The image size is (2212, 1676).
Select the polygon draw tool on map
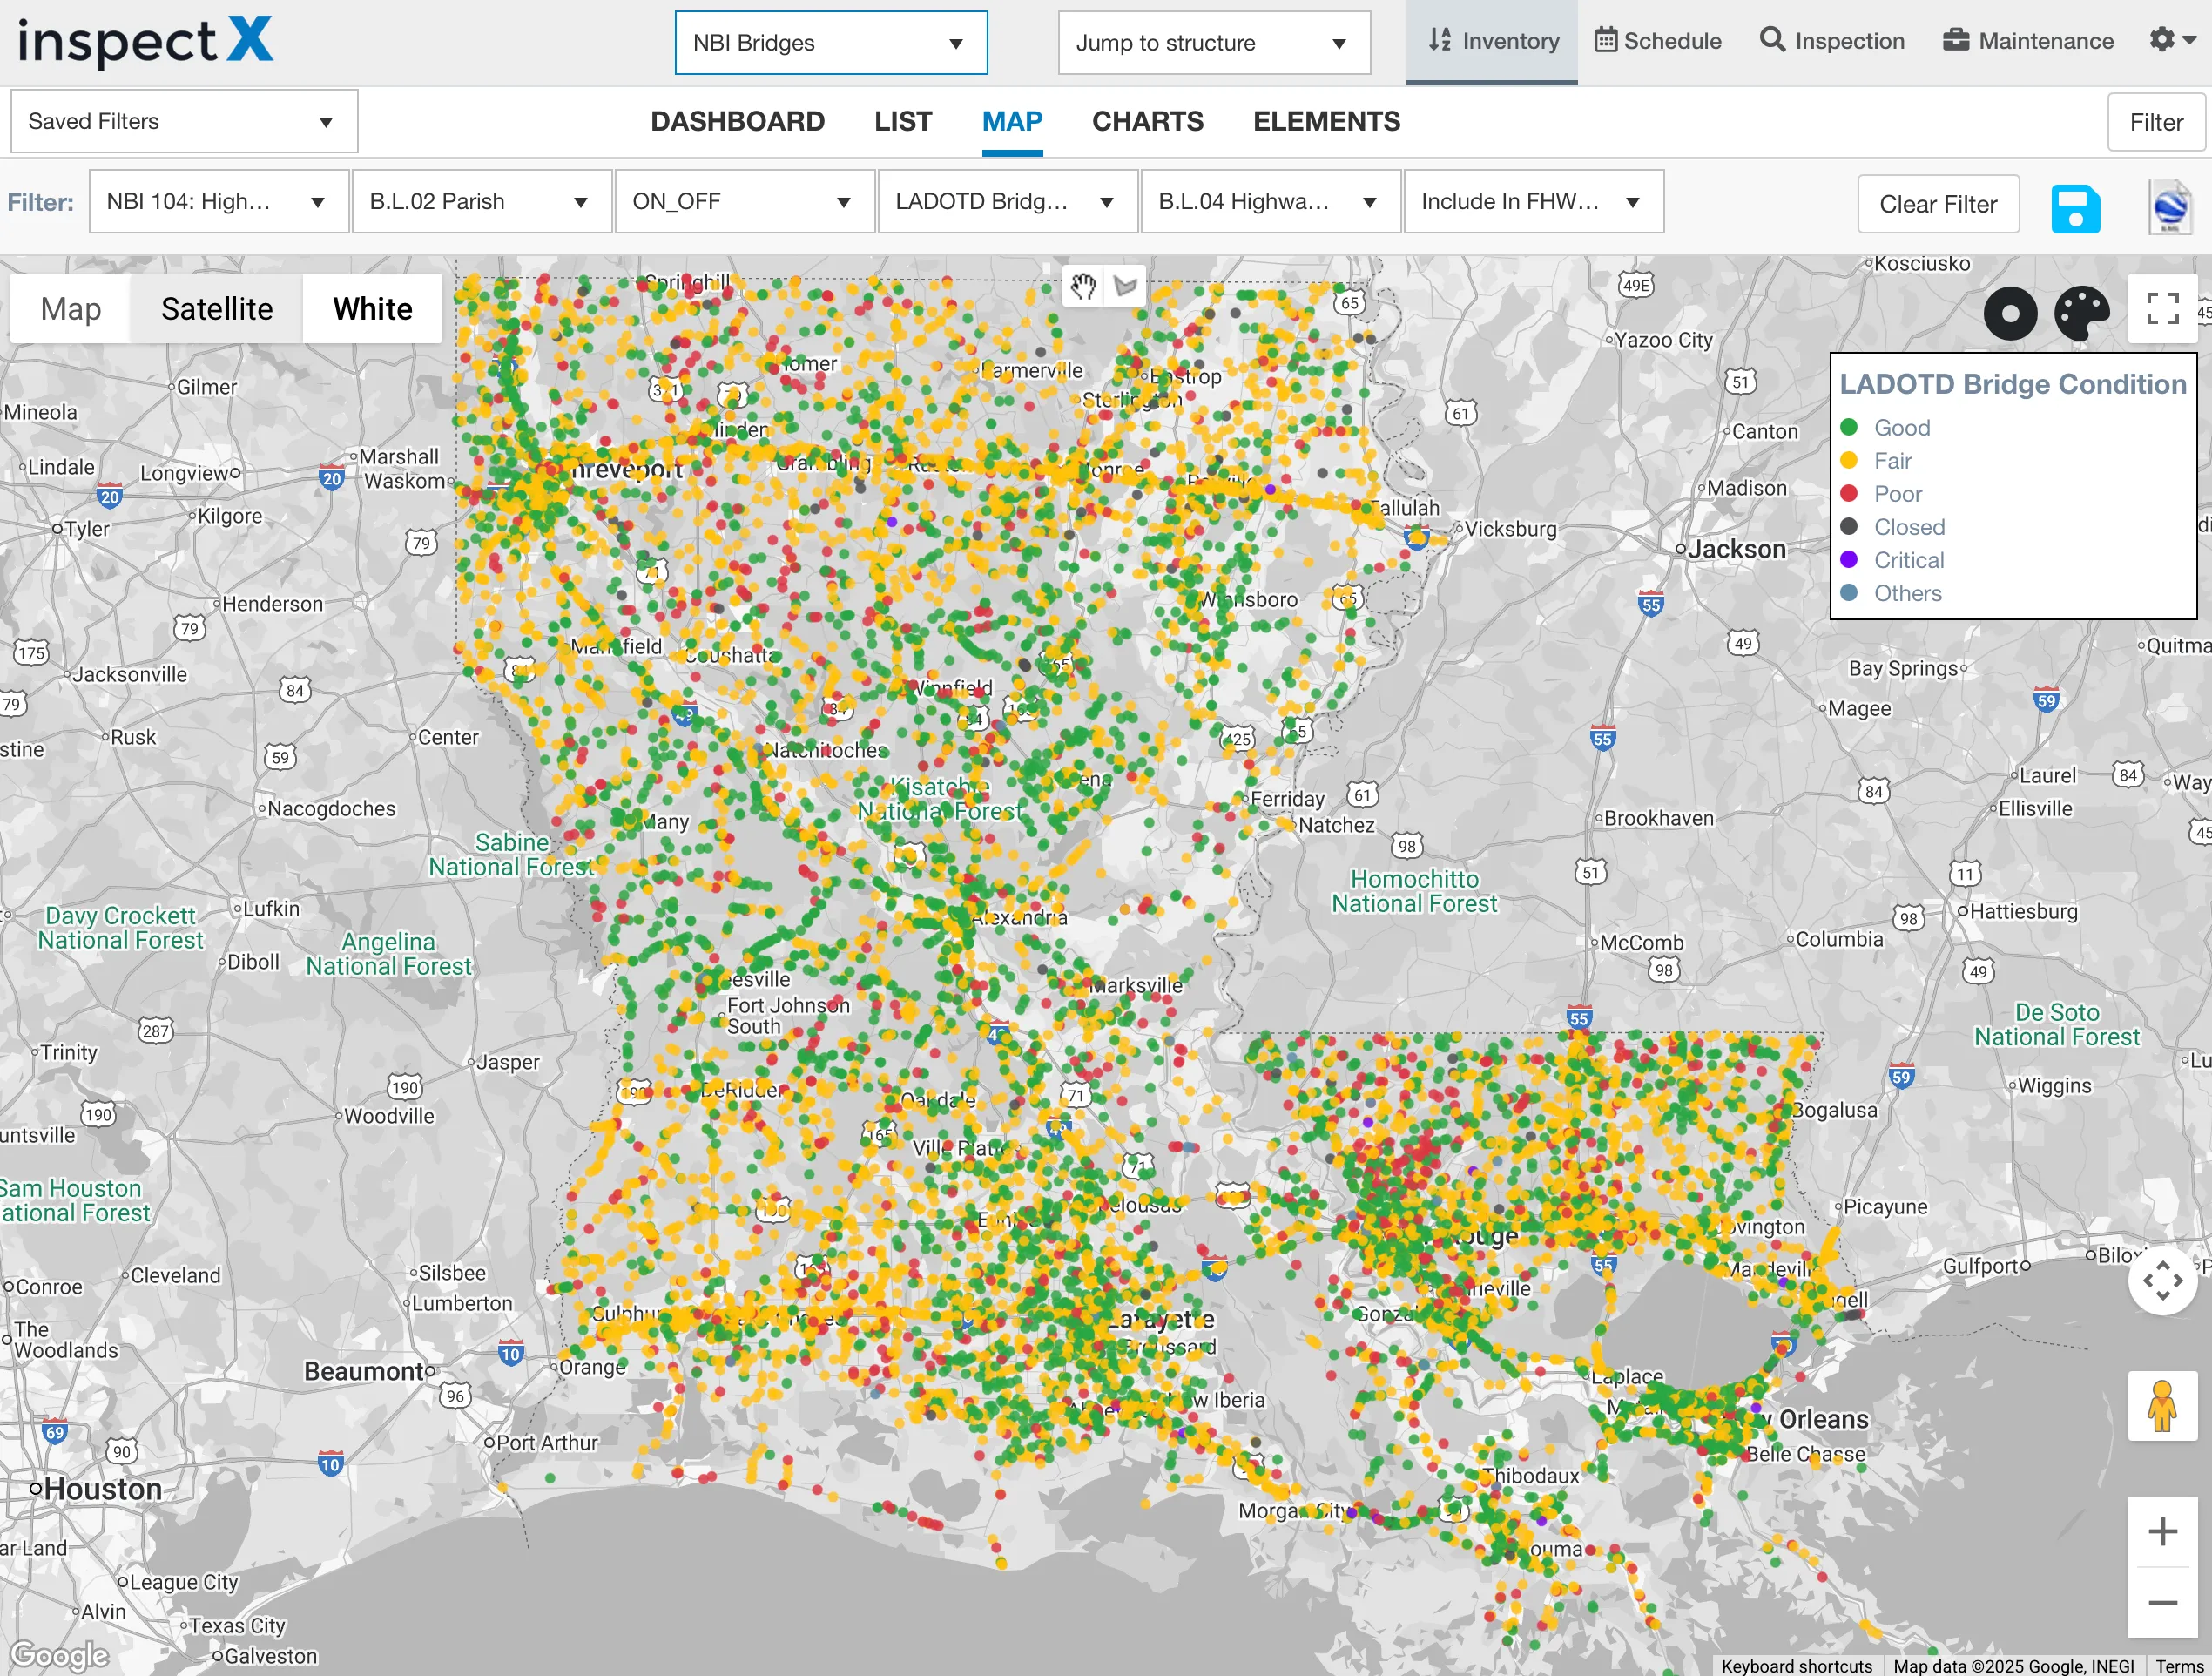point(1126,287)
